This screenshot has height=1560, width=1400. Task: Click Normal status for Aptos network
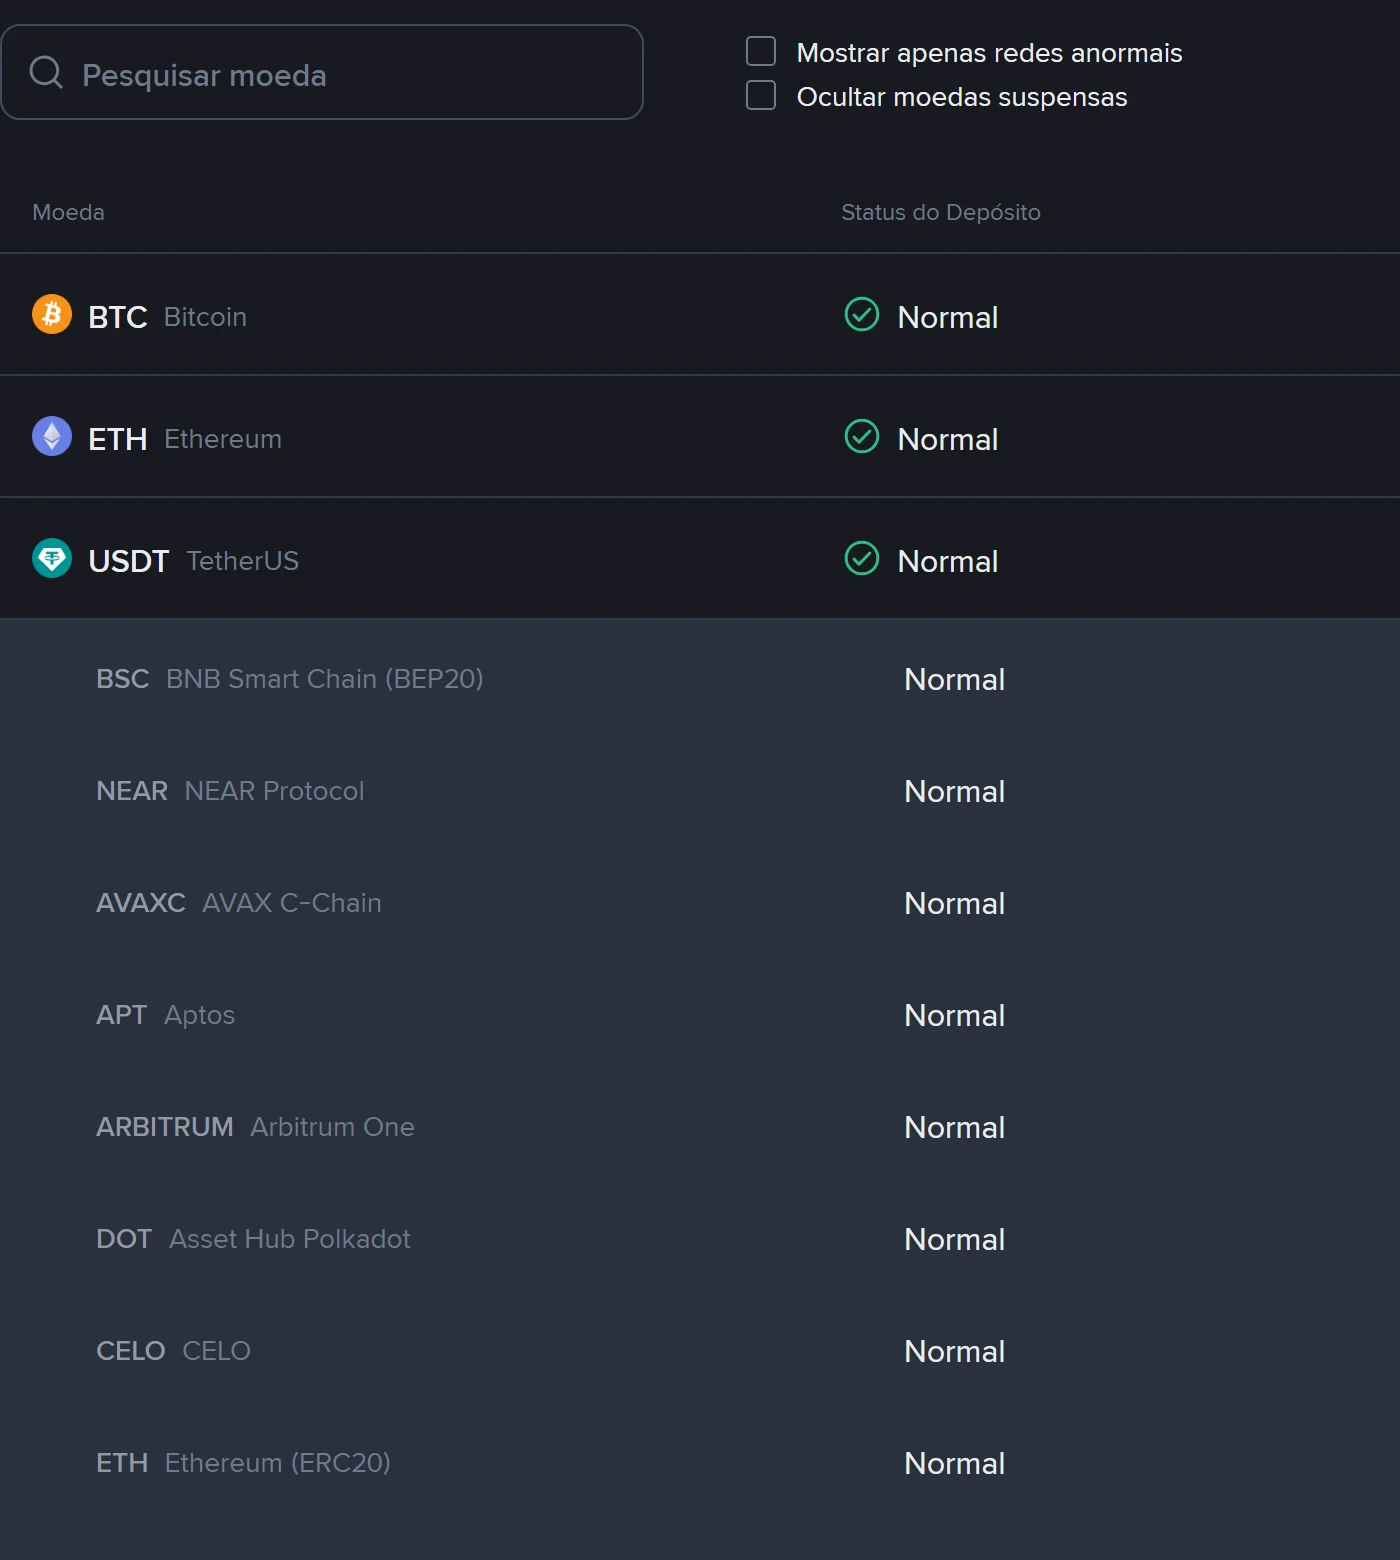pos(955,1015)
